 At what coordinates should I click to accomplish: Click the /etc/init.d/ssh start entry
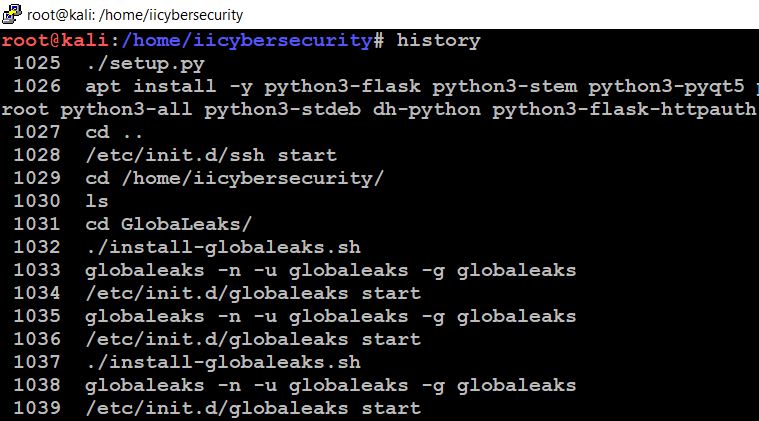[x=211, y=155]
